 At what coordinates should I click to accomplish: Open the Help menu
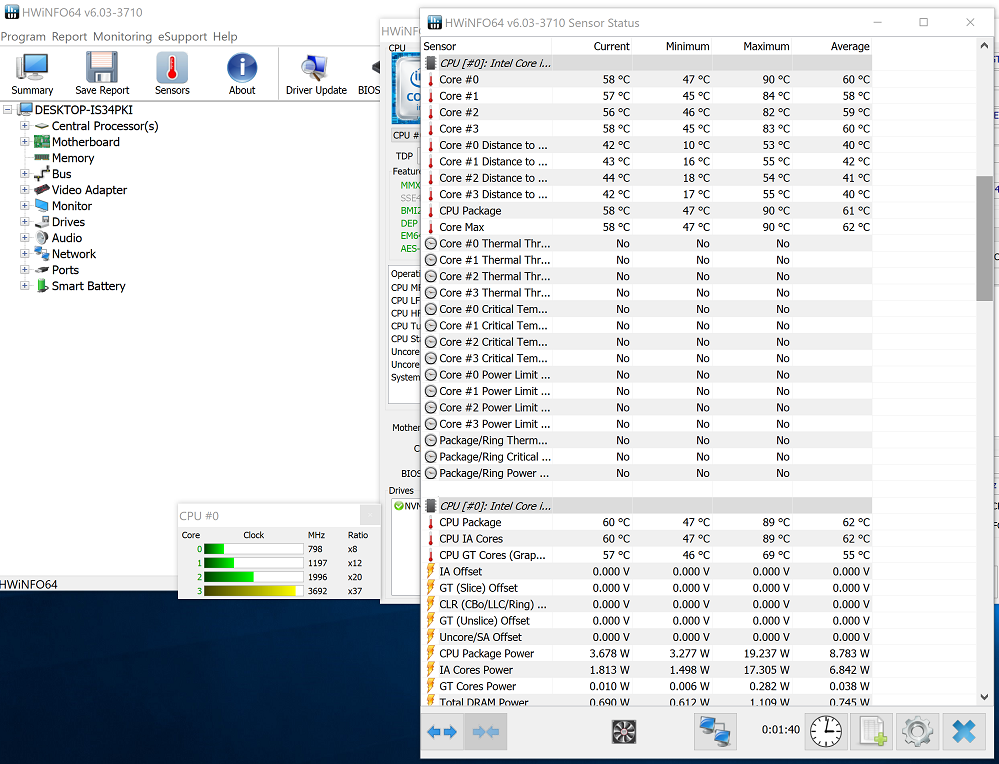click(x=225, y=37)
